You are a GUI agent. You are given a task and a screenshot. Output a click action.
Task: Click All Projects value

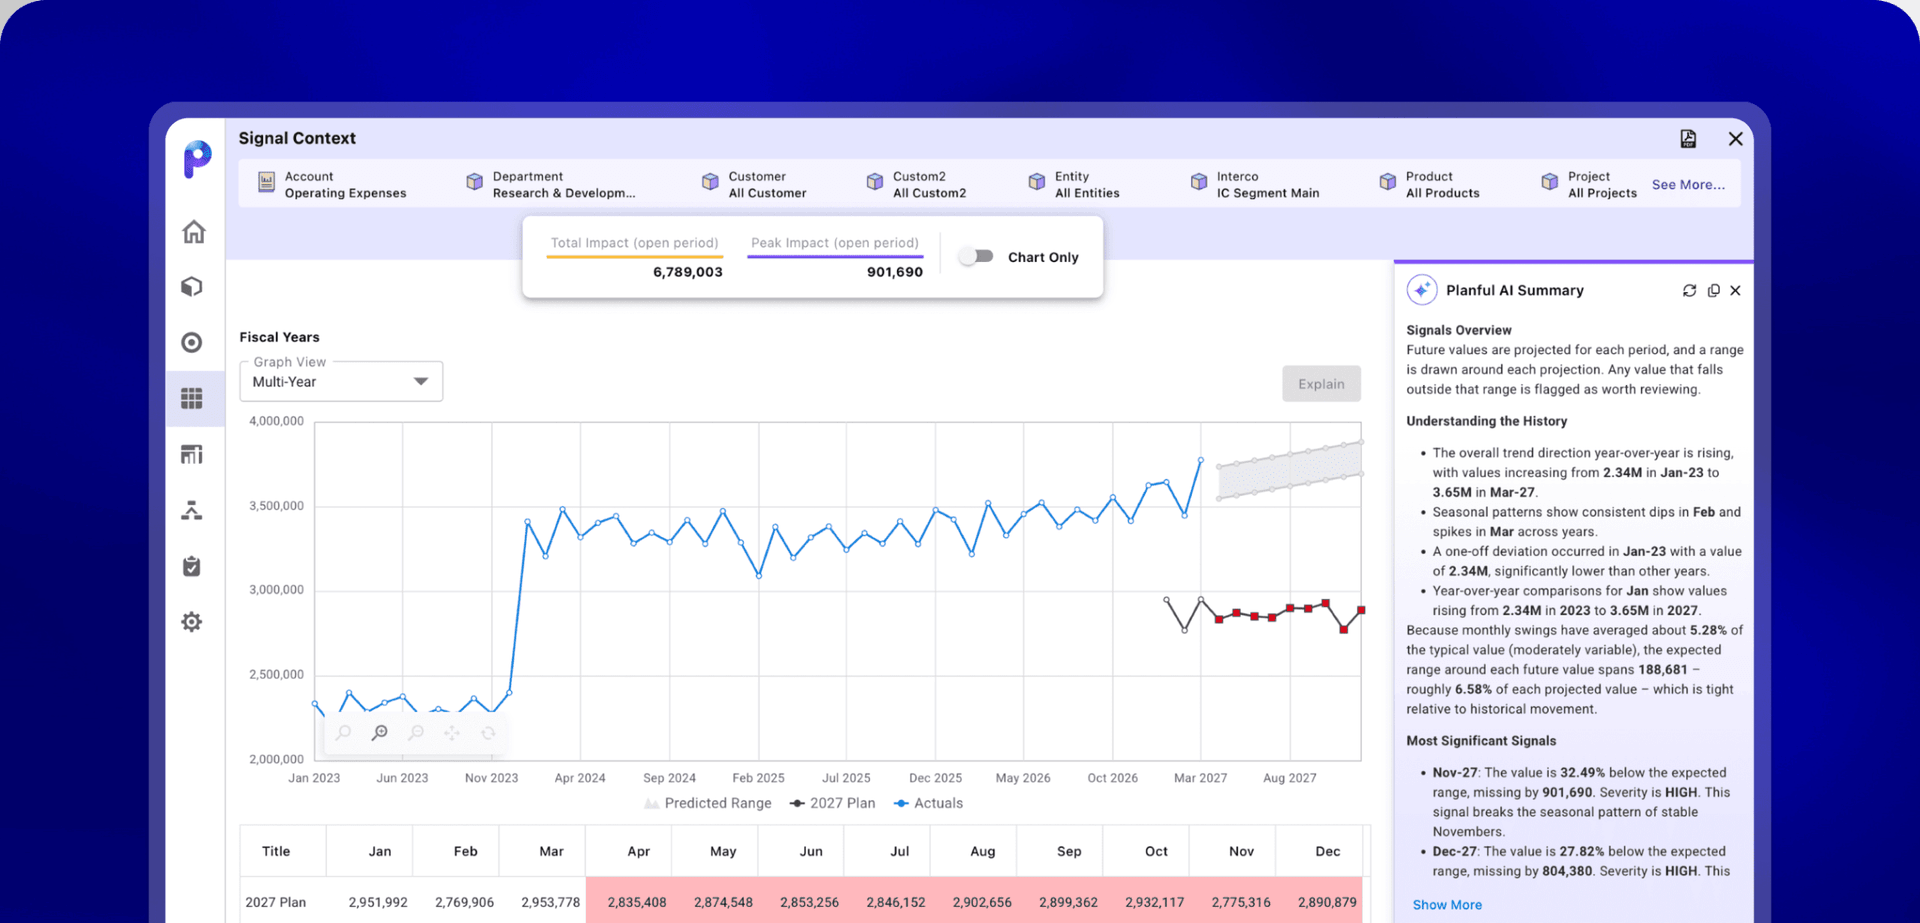pyautogui.click(x=1602, y=193)
